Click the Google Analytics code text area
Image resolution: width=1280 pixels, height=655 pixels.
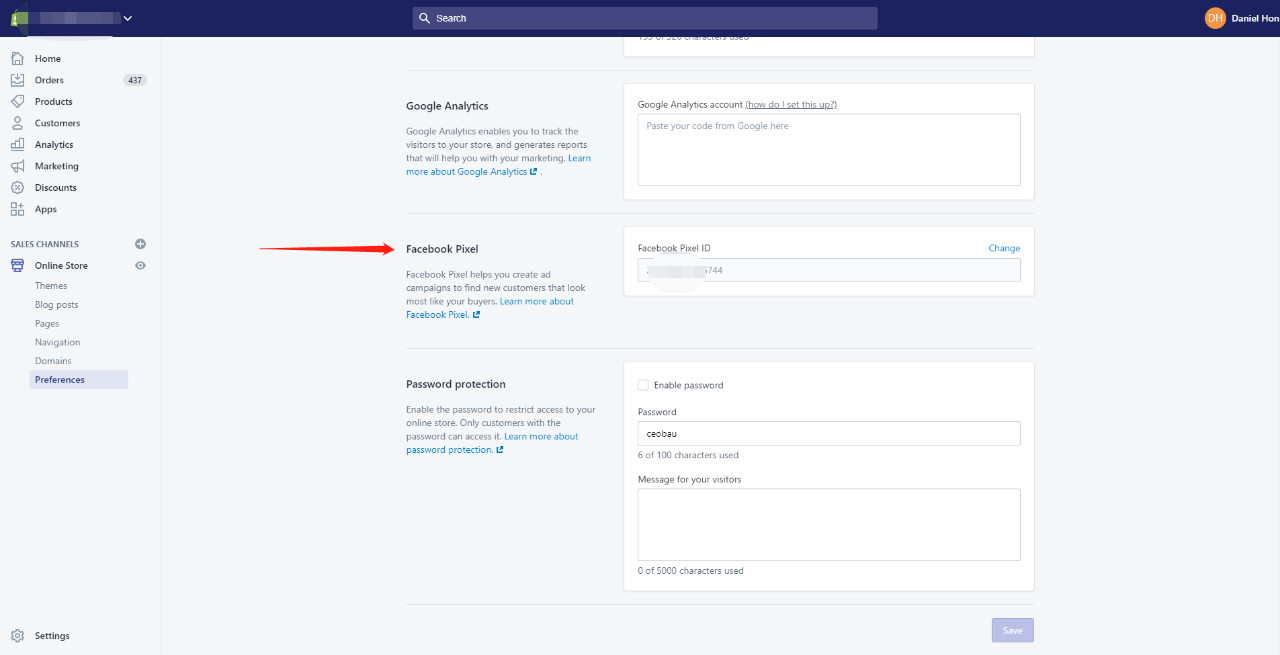[x=828, y=149]
